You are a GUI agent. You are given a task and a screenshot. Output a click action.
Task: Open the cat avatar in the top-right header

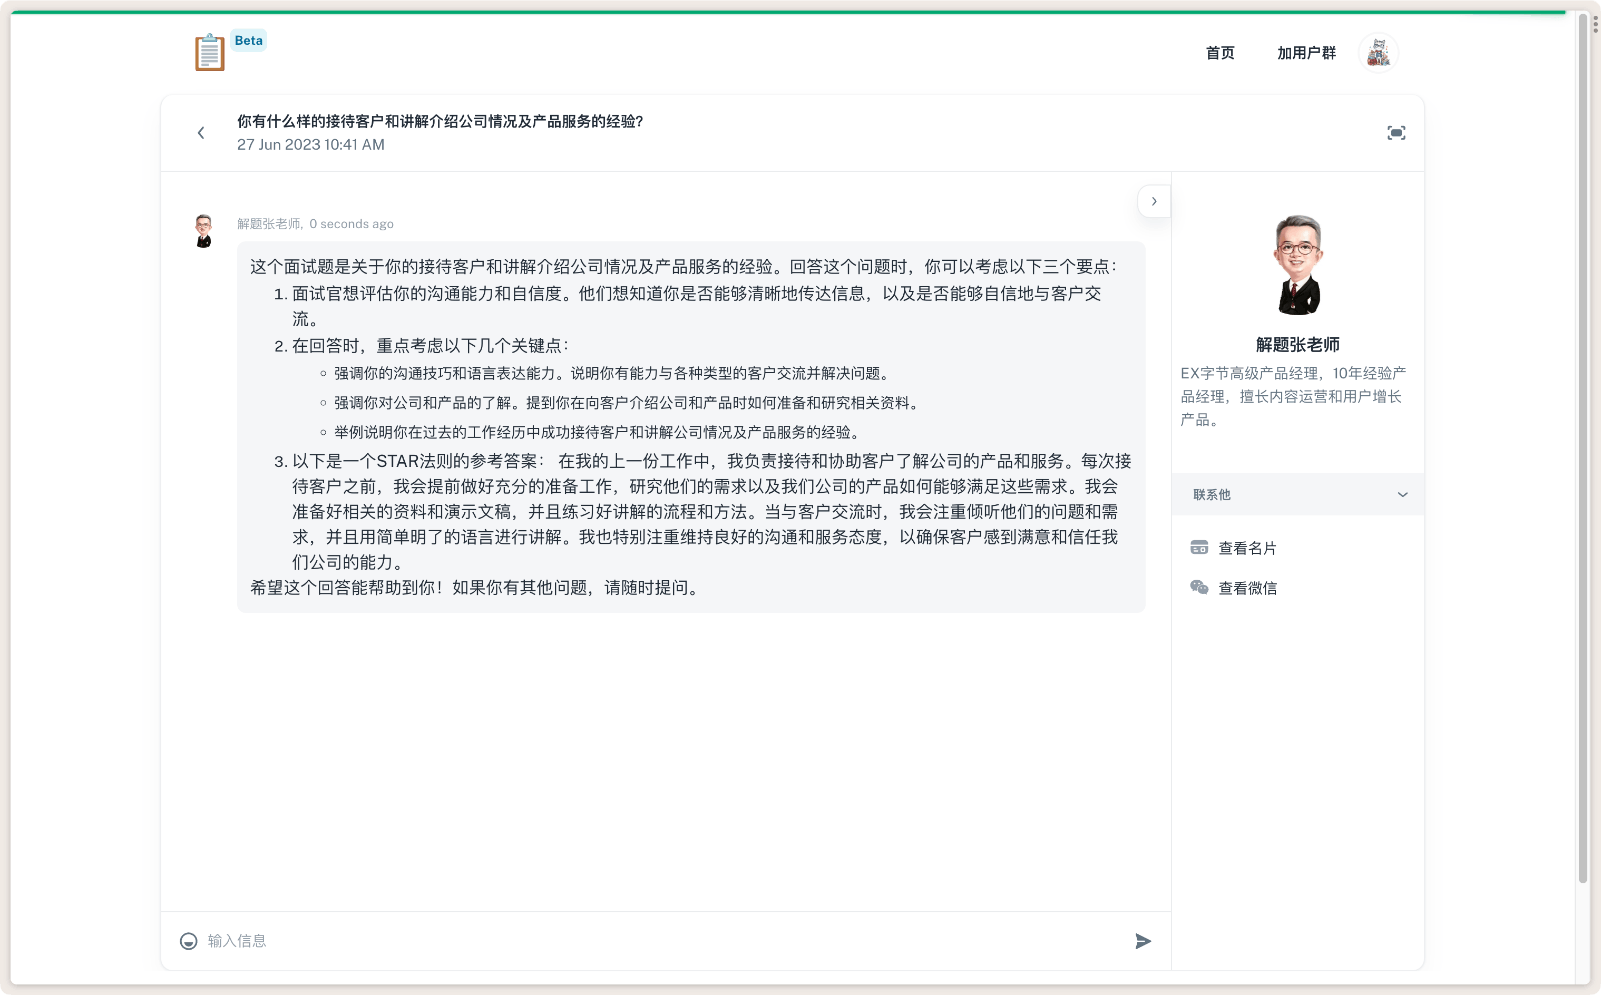(x=1378, y=51)
